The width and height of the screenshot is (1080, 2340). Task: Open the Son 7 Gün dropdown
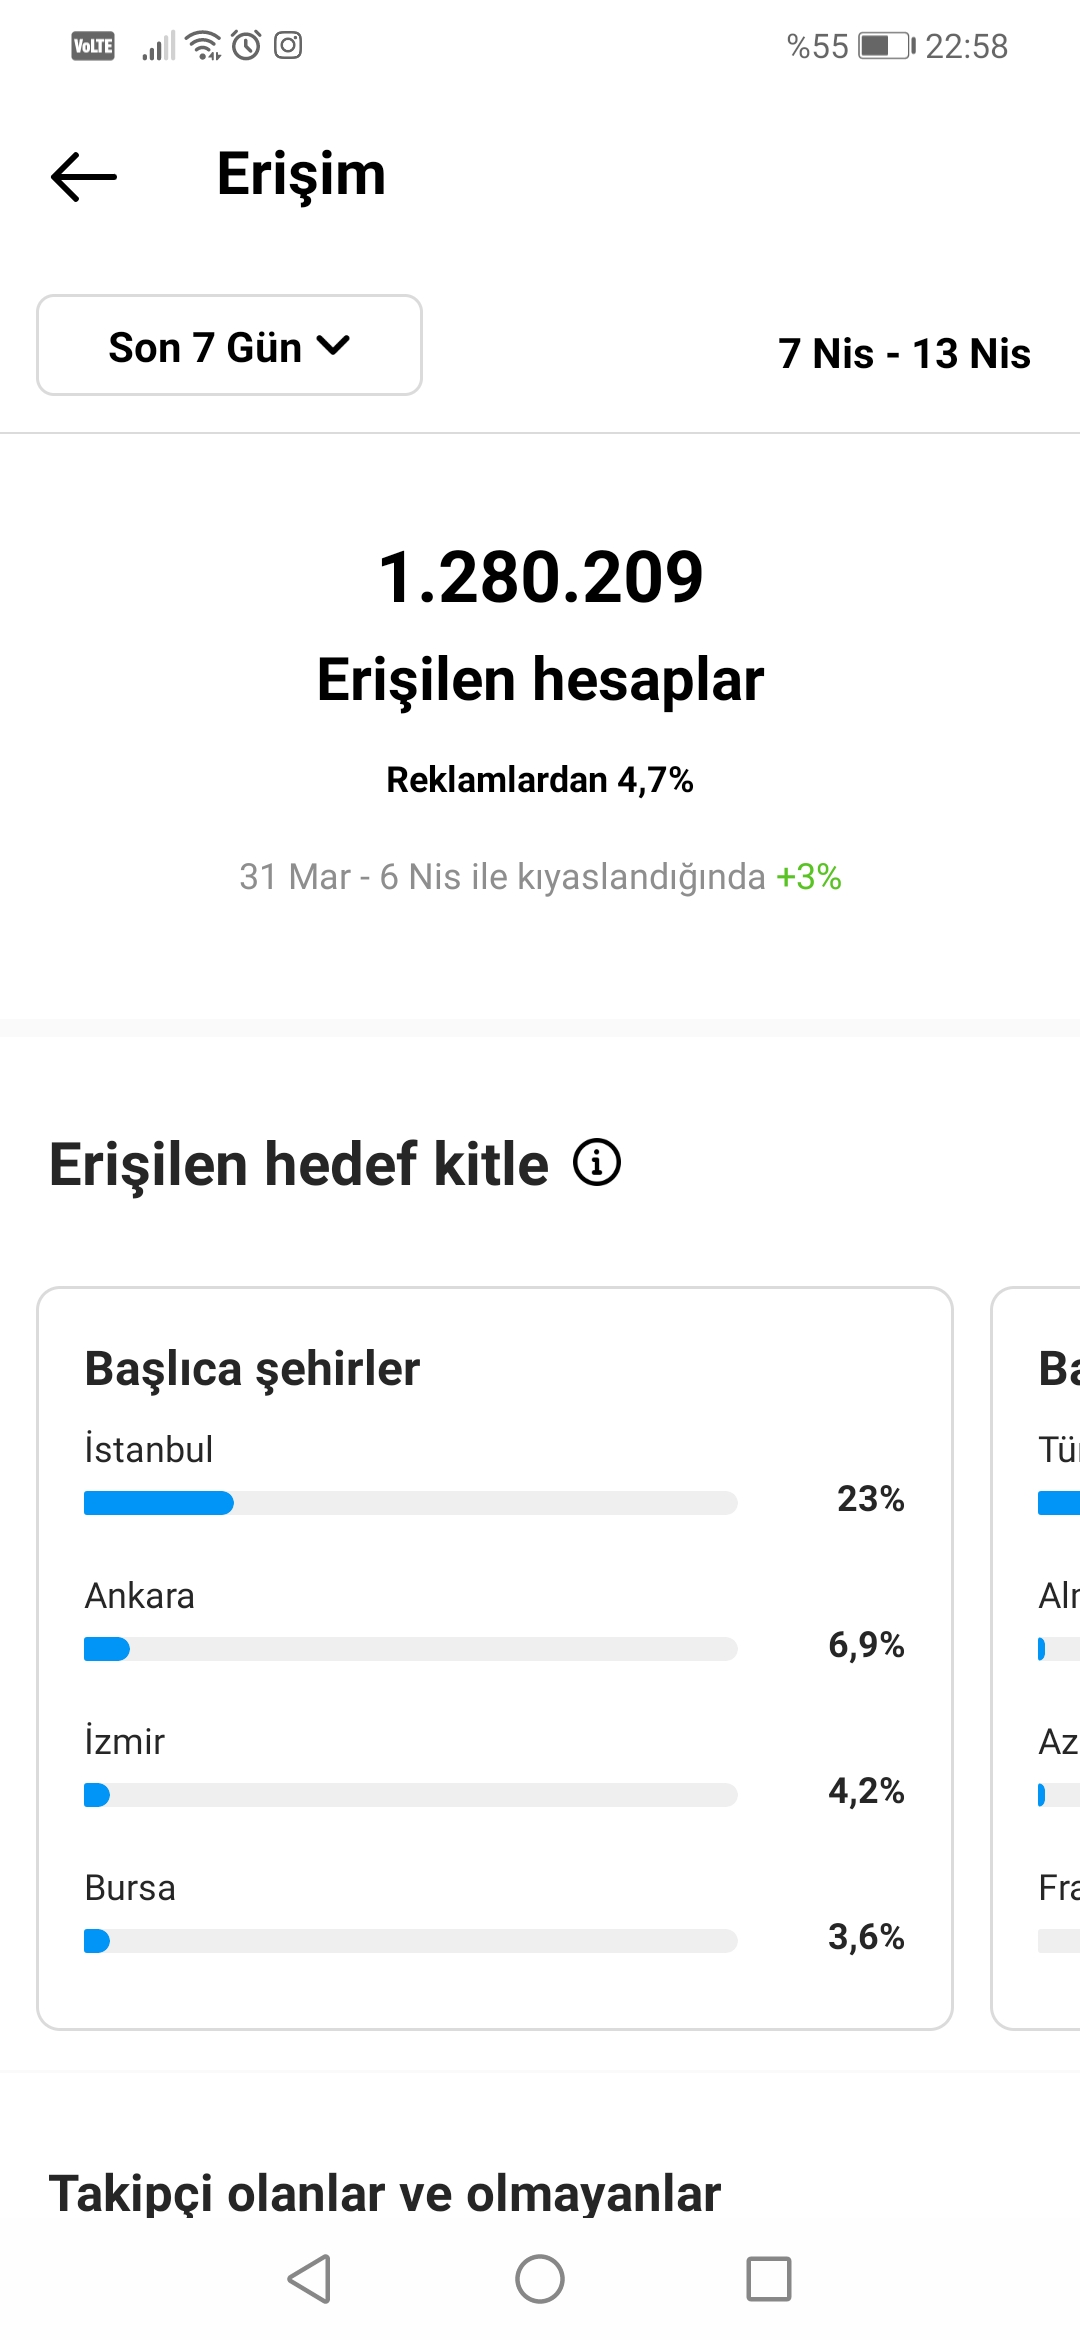[x=229, y=345]
